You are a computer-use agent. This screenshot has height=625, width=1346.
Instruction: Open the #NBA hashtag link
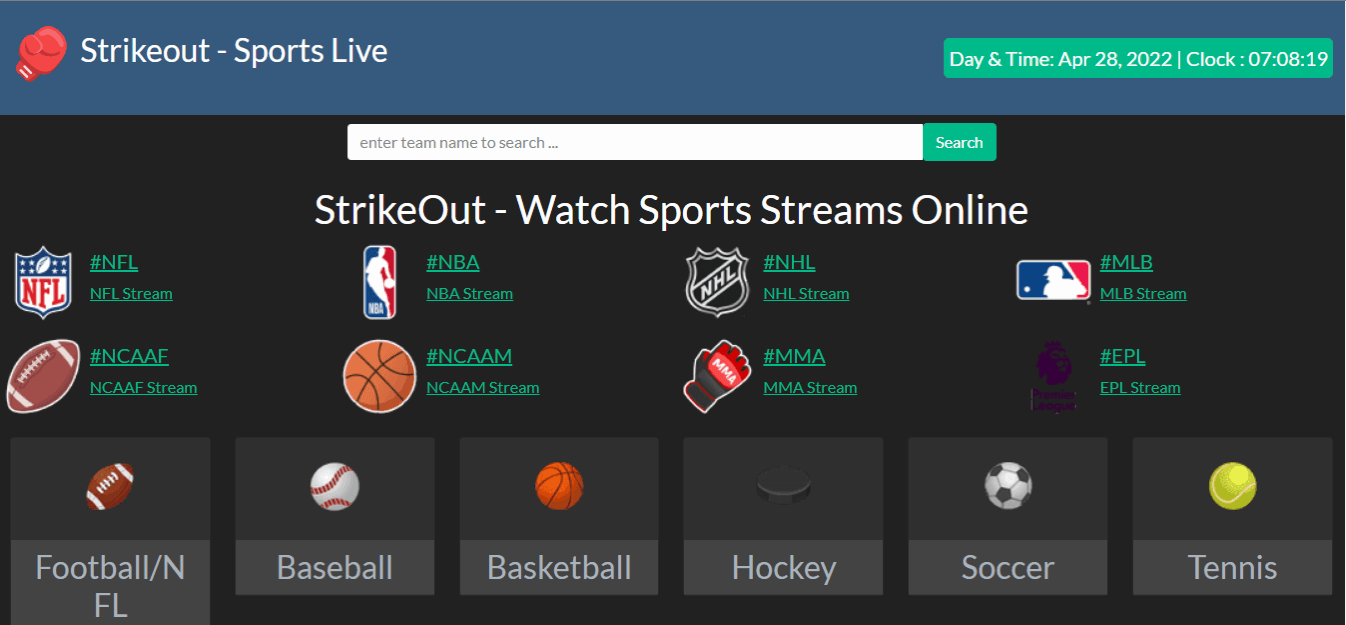point(453,263)
